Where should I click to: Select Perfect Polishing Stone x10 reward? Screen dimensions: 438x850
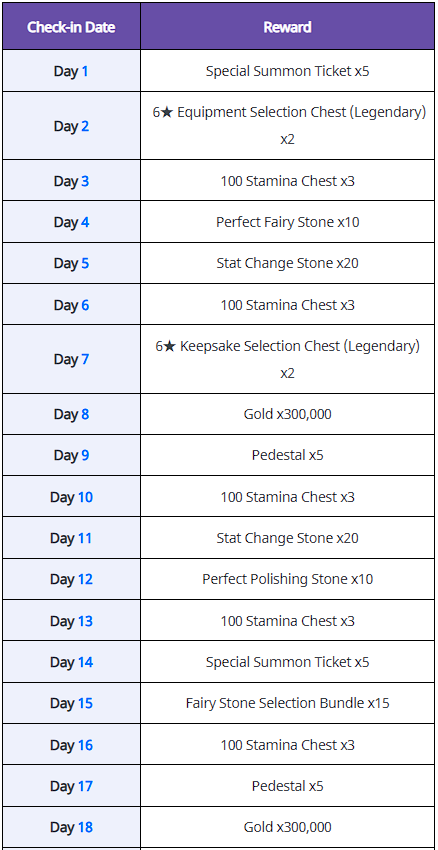click(287, 579)
